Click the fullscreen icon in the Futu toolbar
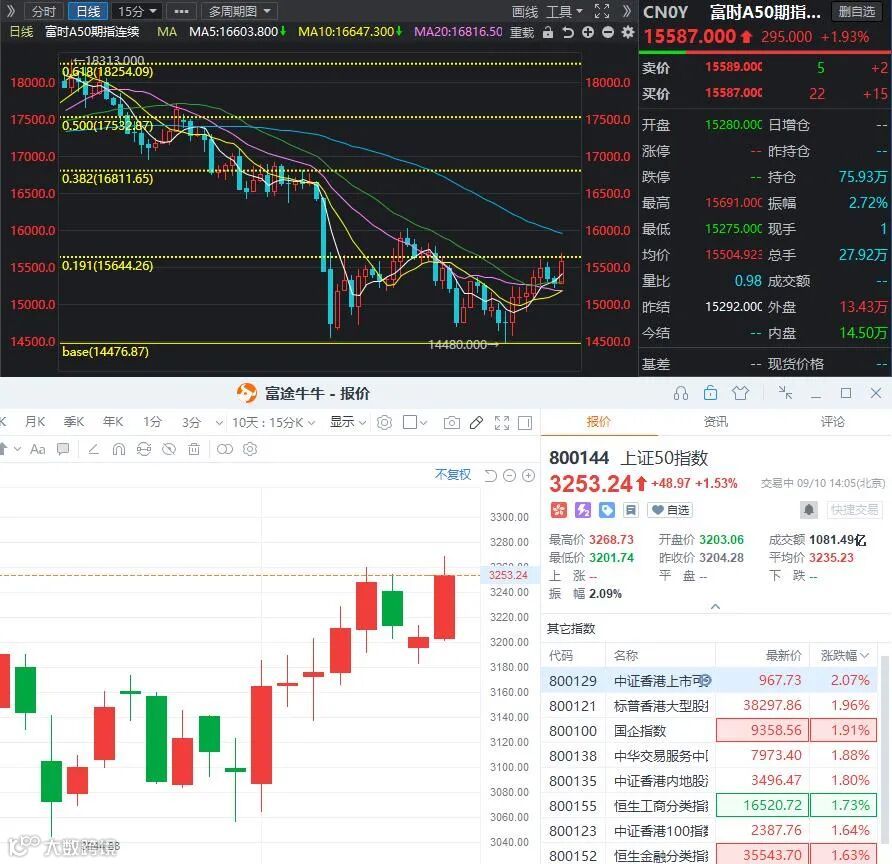Screen dimensions: 892x864 (x=502, y=423)
